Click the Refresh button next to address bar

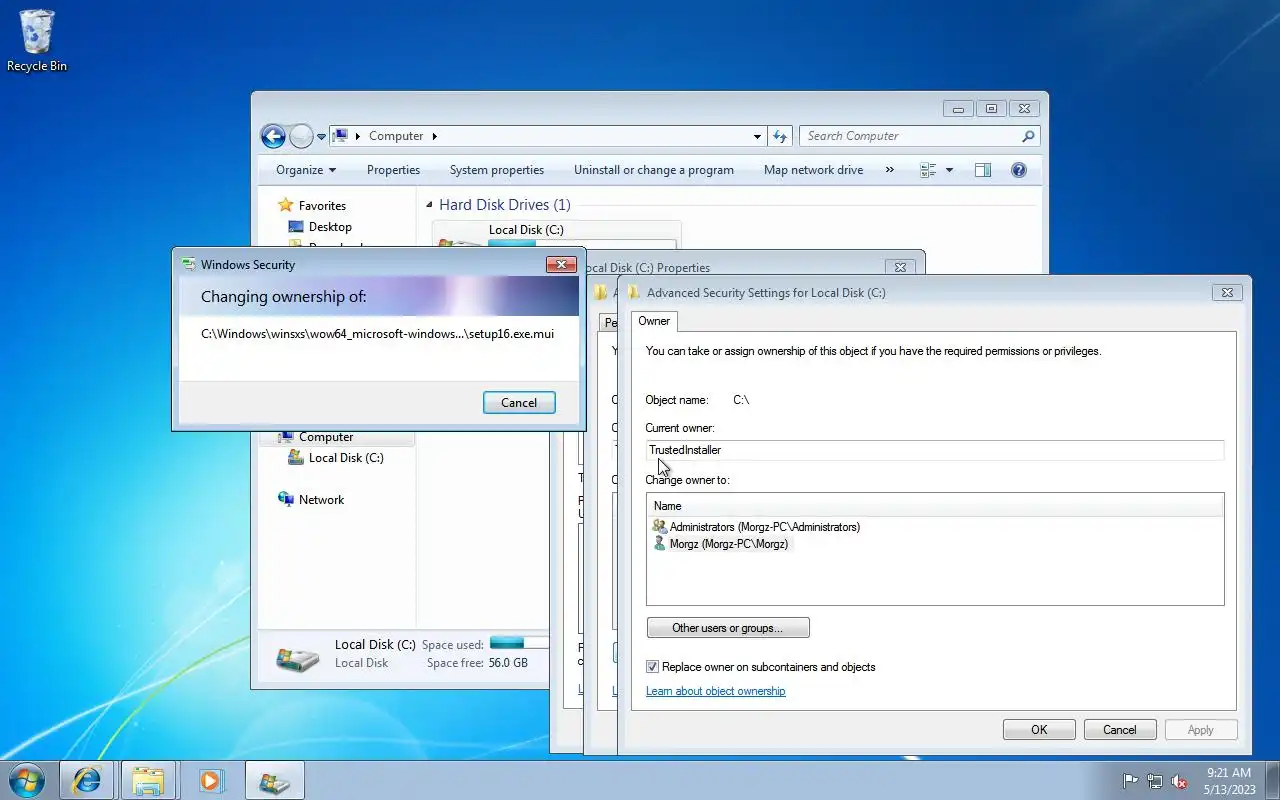[x=781, y=136]
